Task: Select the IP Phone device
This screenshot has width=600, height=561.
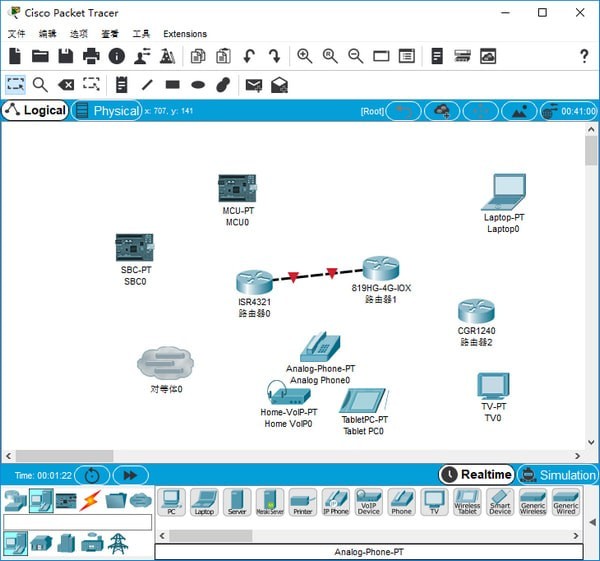Action: click(x=336, y=502)
